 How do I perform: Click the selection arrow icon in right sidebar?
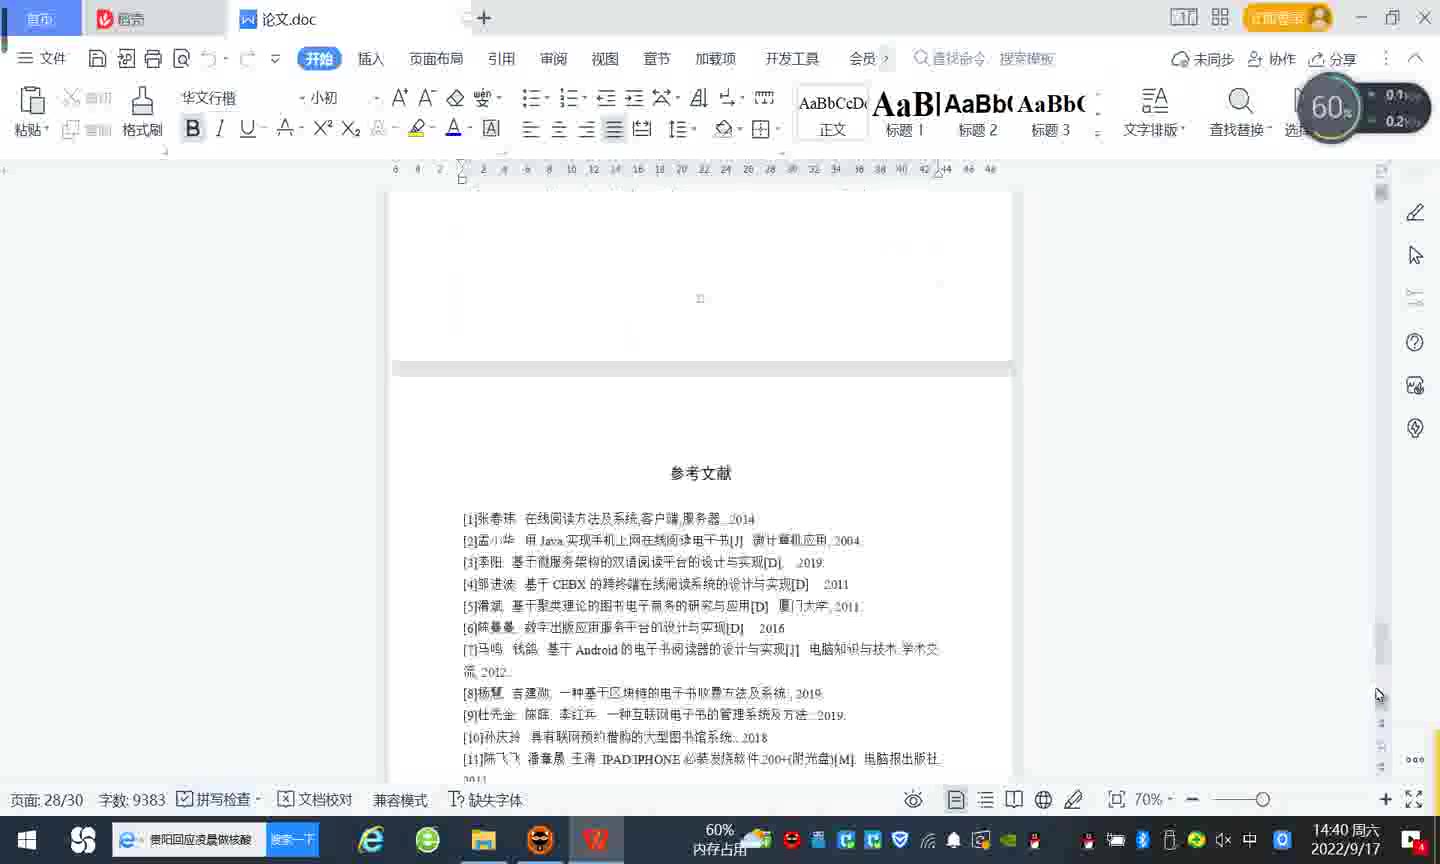pos(1415,255)
